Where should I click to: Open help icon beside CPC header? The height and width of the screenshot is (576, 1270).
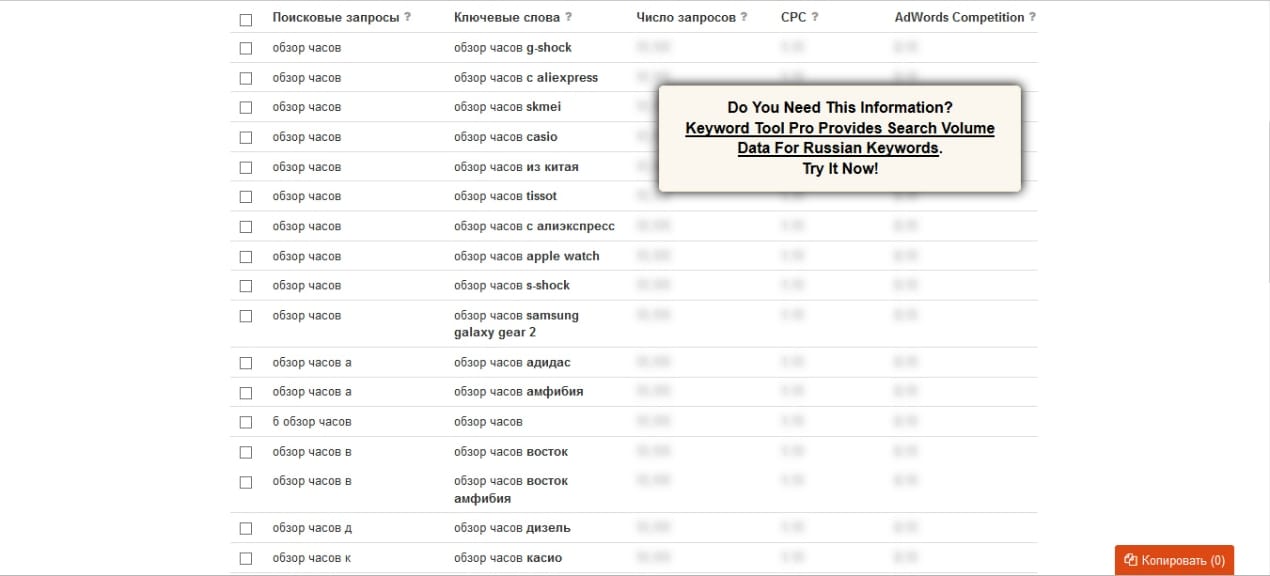814,18
